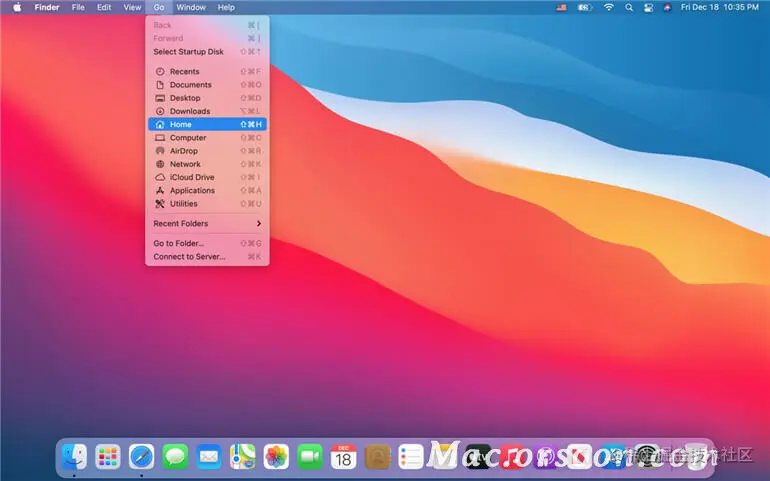
Task: Open the View menu
Action: 132,7
